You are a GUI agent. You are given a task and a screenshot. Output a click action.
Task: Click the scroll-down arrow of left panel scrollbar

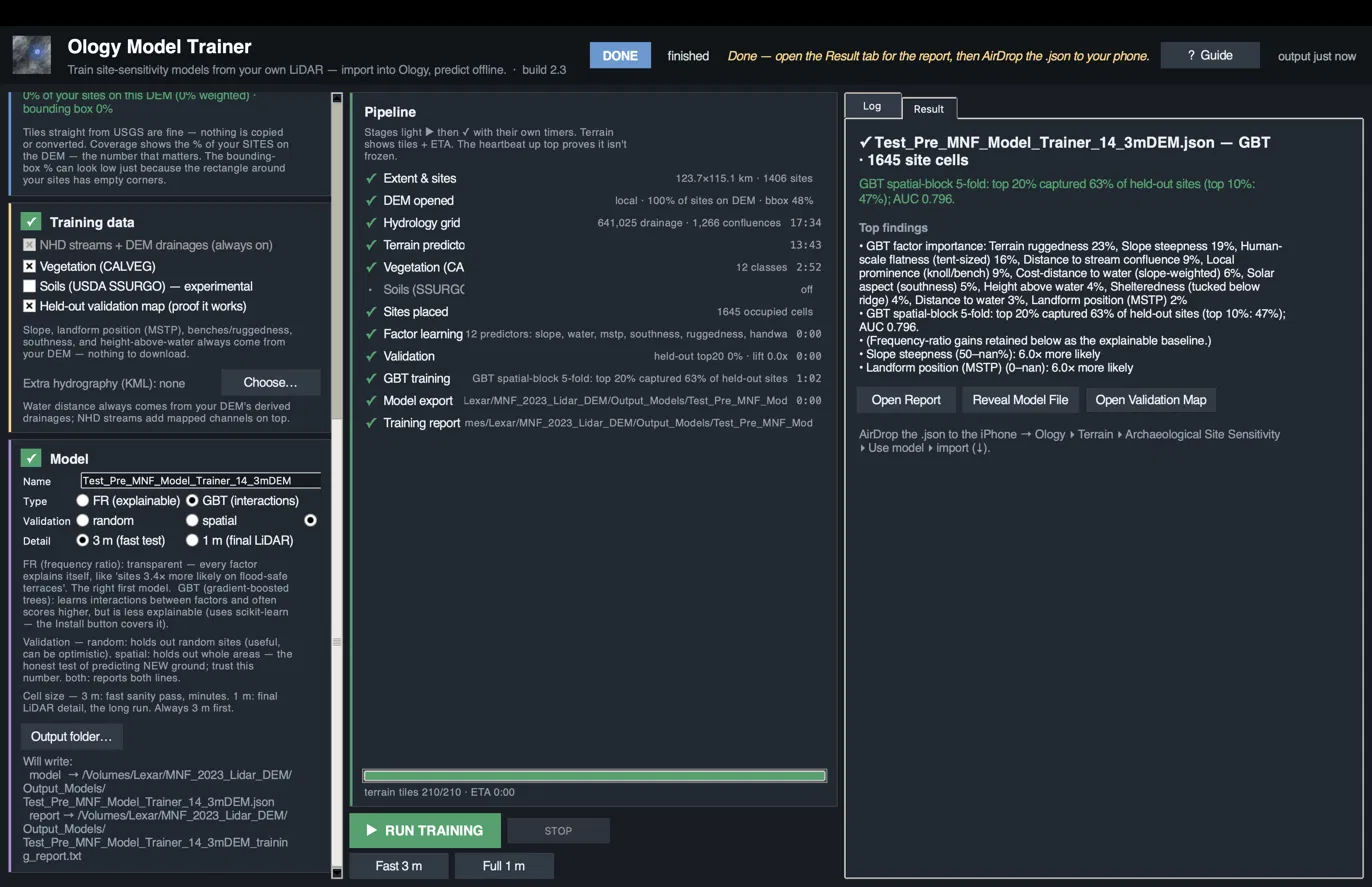pos(337,873)
